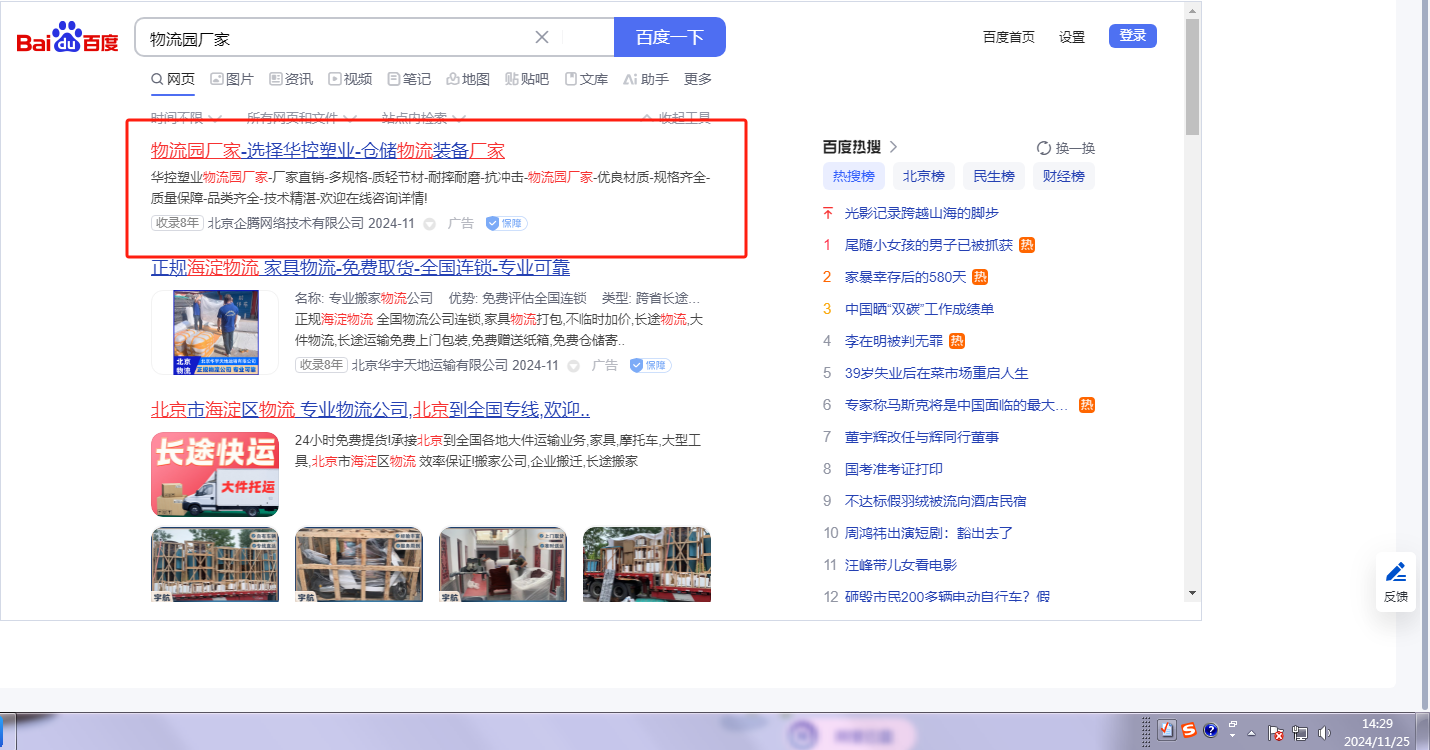Screen dimensions: 1430x750
Task: Switch to the 视频 tab
Action: click(350, 79)
